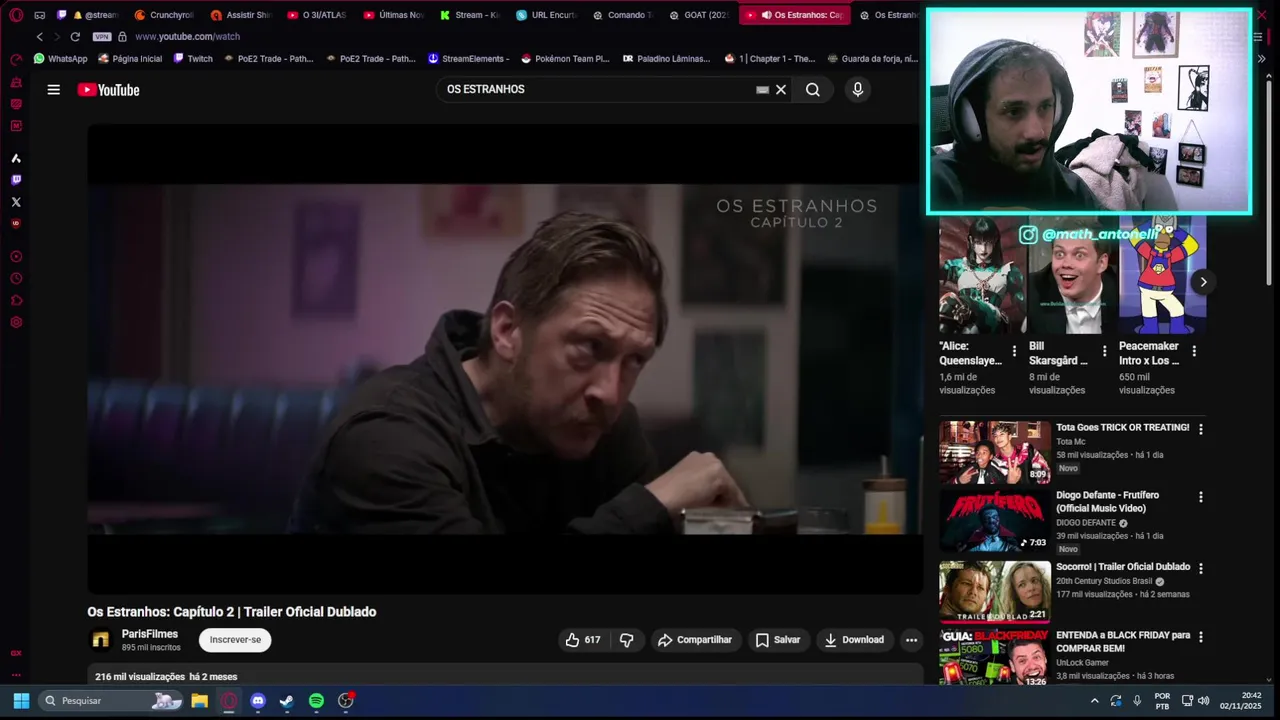
Task: Click the browser address bar URL
Action: tap(187, 37)
